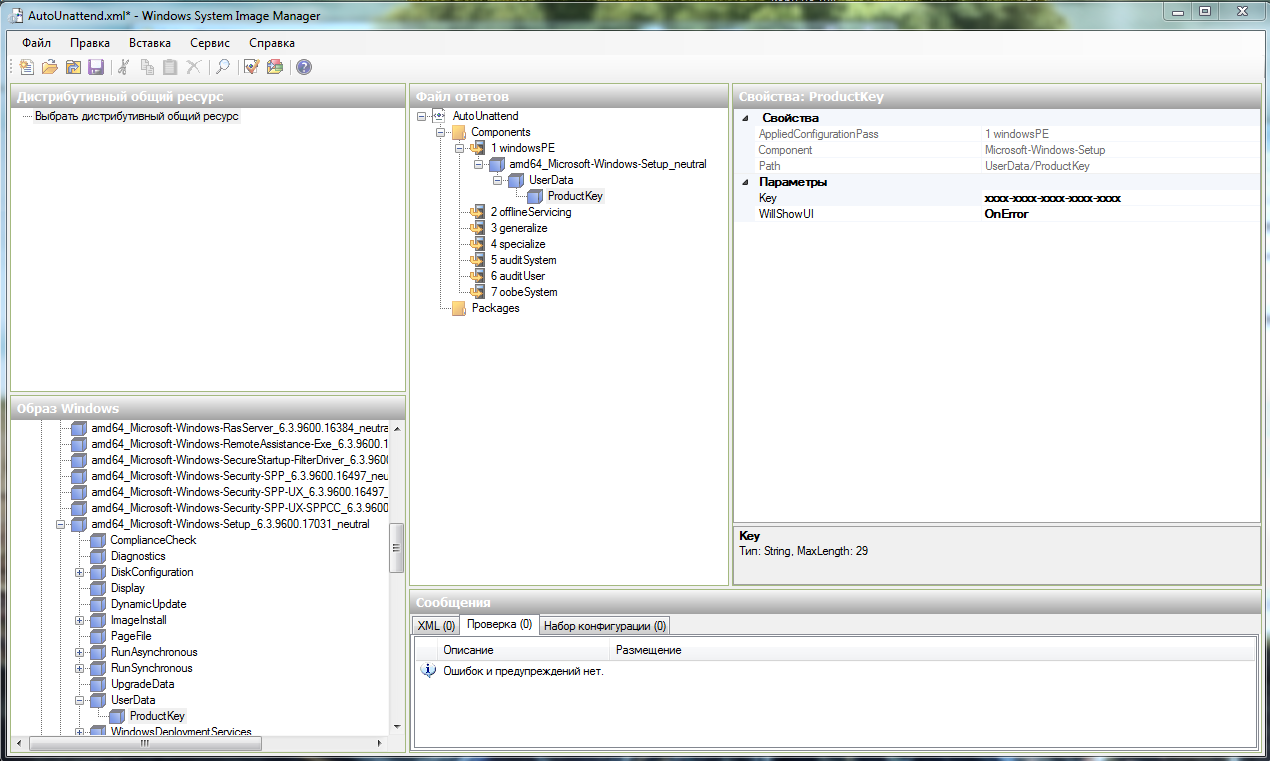
Task: Click the Cut scissors icon
Action: [124, 67]
